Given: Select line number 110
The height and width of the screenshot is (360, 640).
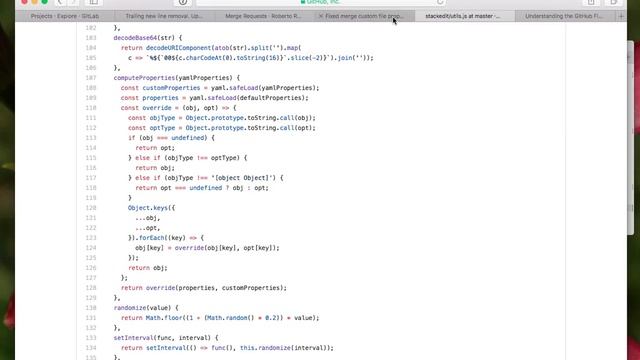Looking at the screenshot, I should click(x=91, y=108).
